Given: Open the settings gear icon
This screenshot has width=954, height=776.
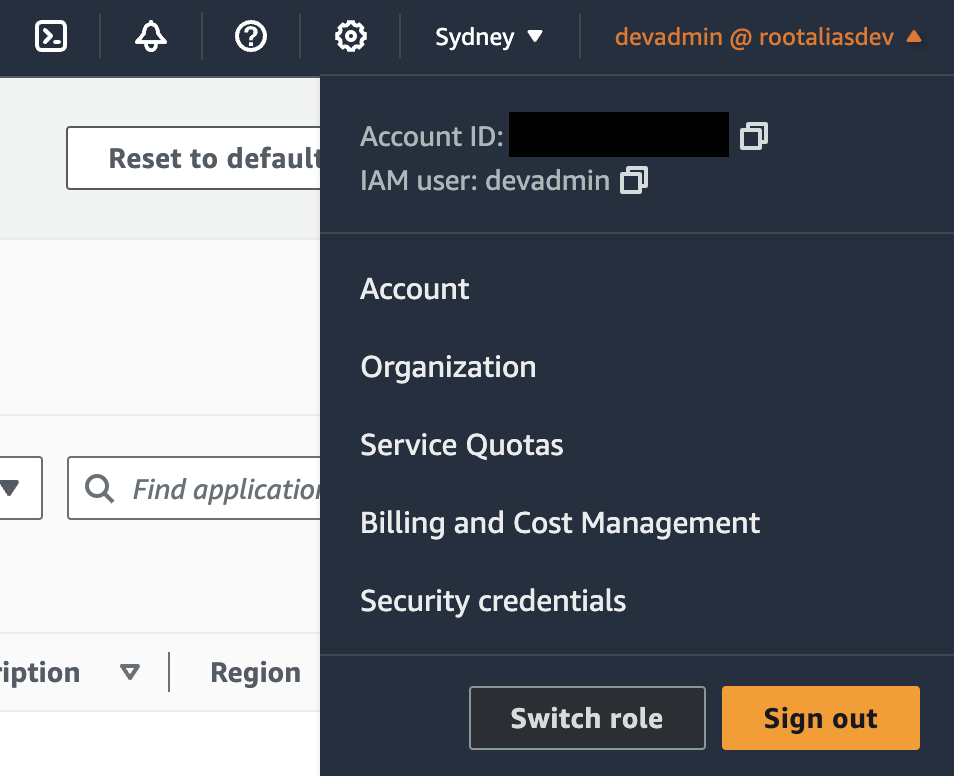Looking at the screenshot, I should click(x=350, y=37).
